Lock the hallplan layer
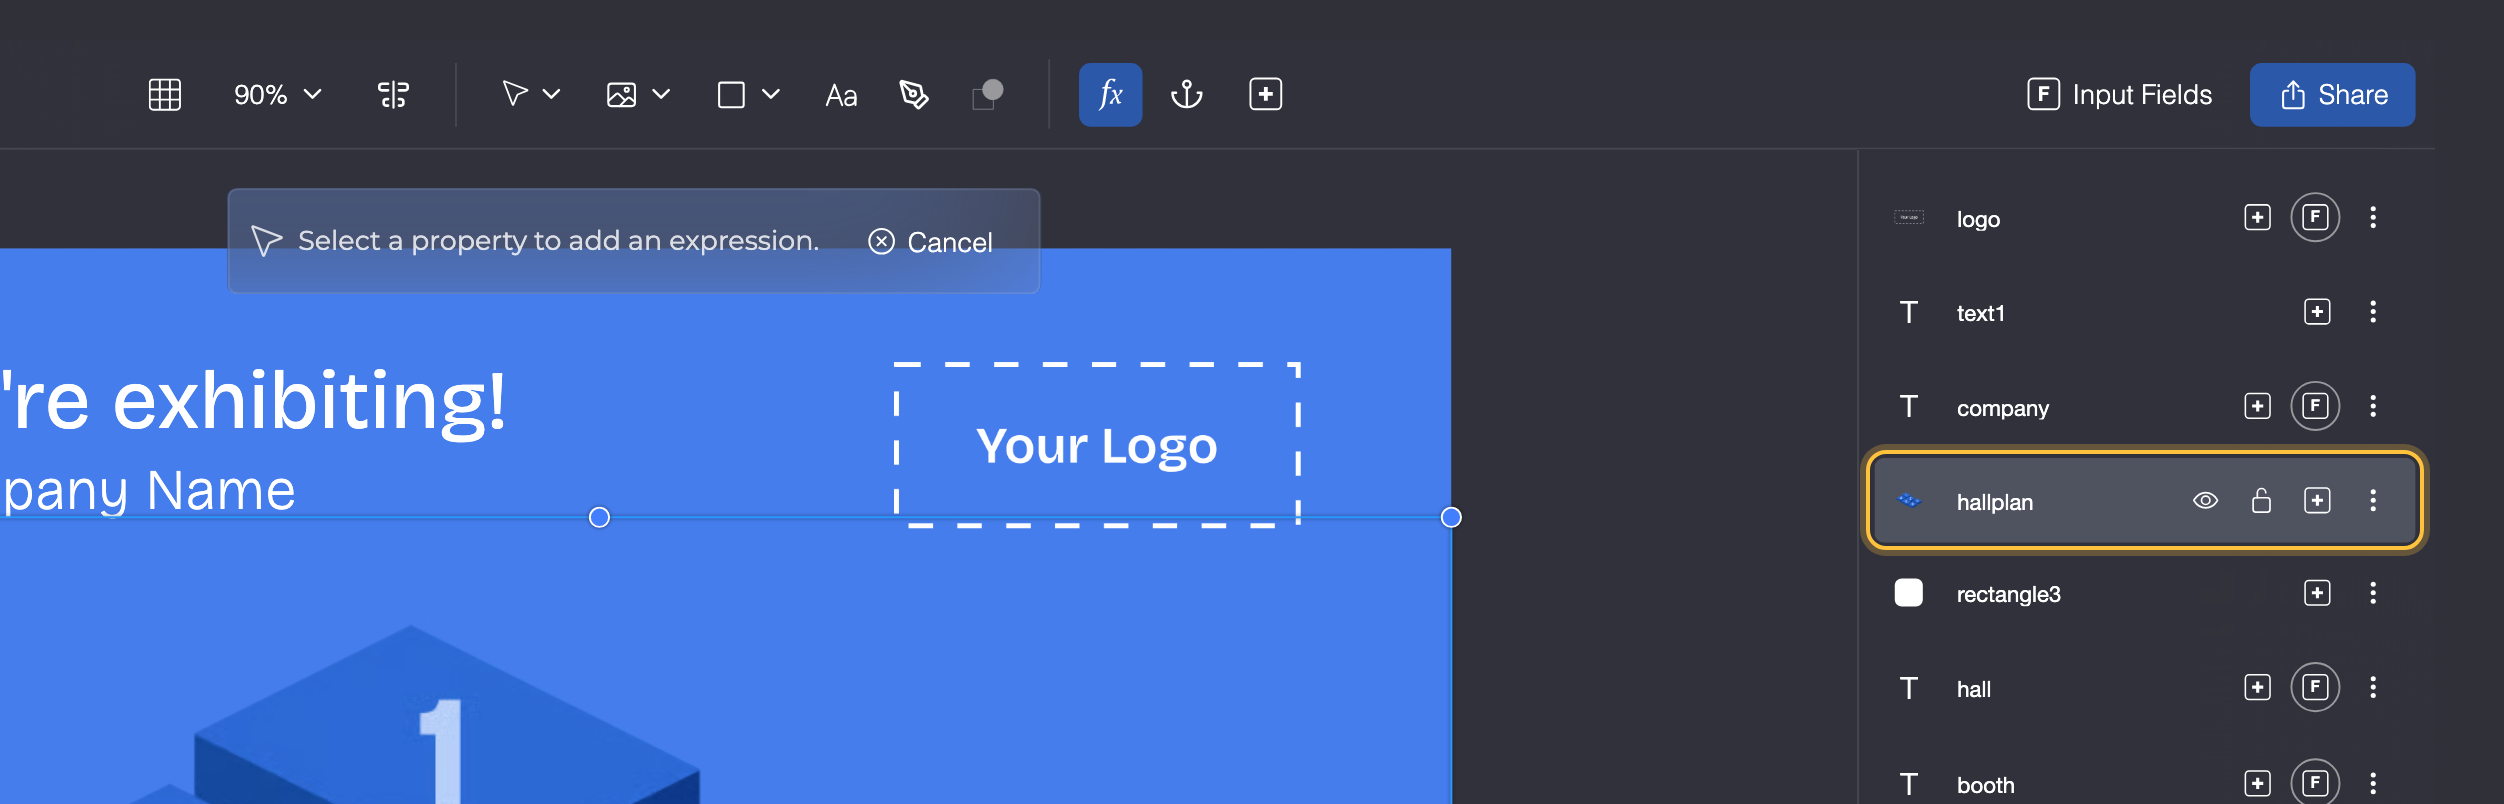The image size is (2504, 804). pyautogui.click(x=2261, y=500)
